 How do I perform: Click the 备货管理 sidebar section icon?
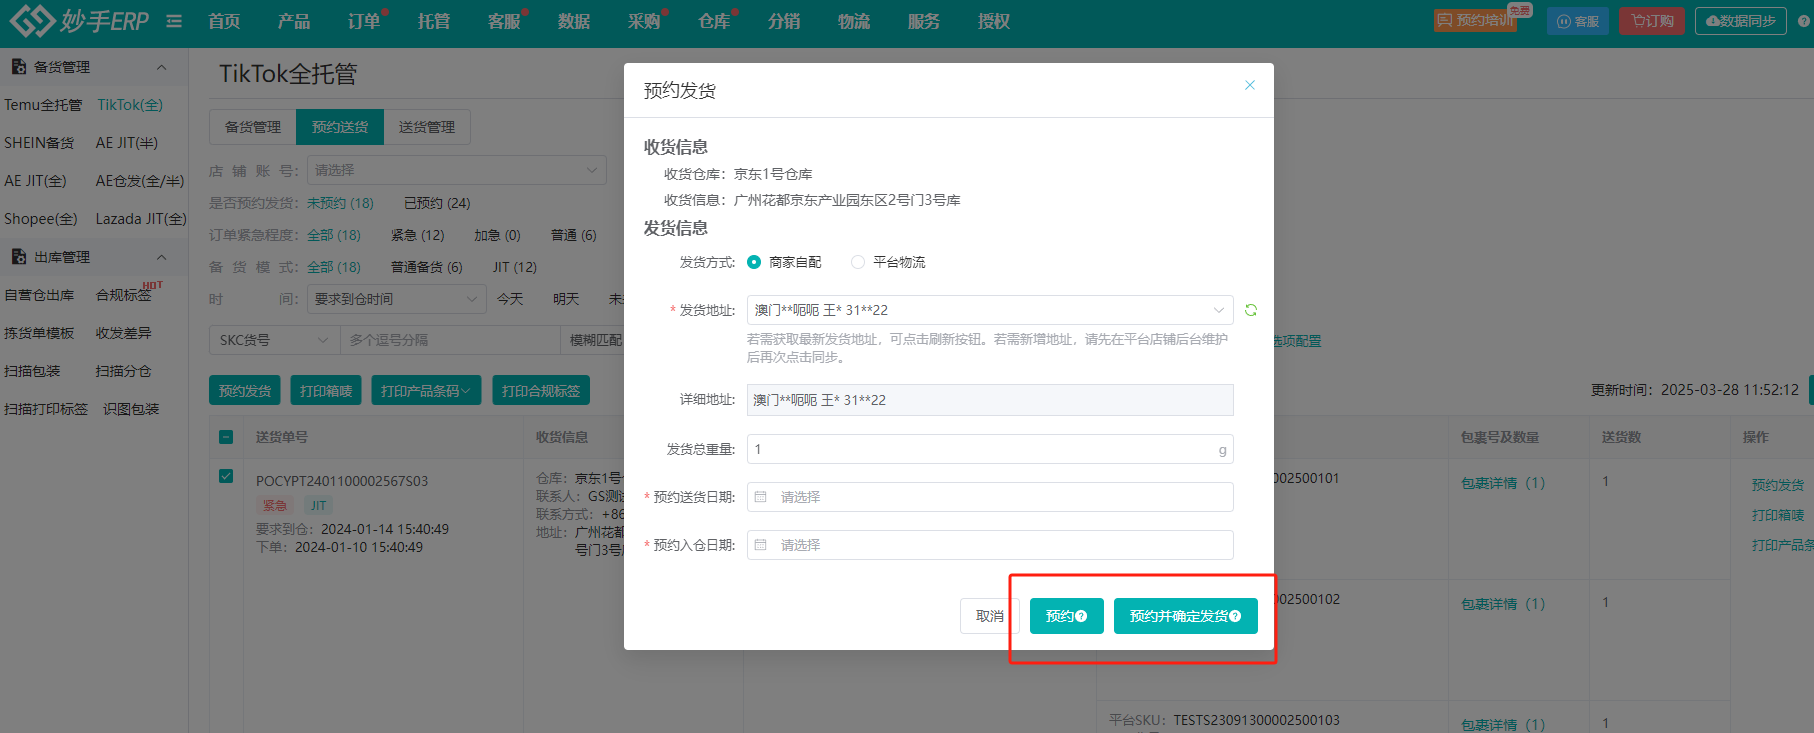coord(18,67)
